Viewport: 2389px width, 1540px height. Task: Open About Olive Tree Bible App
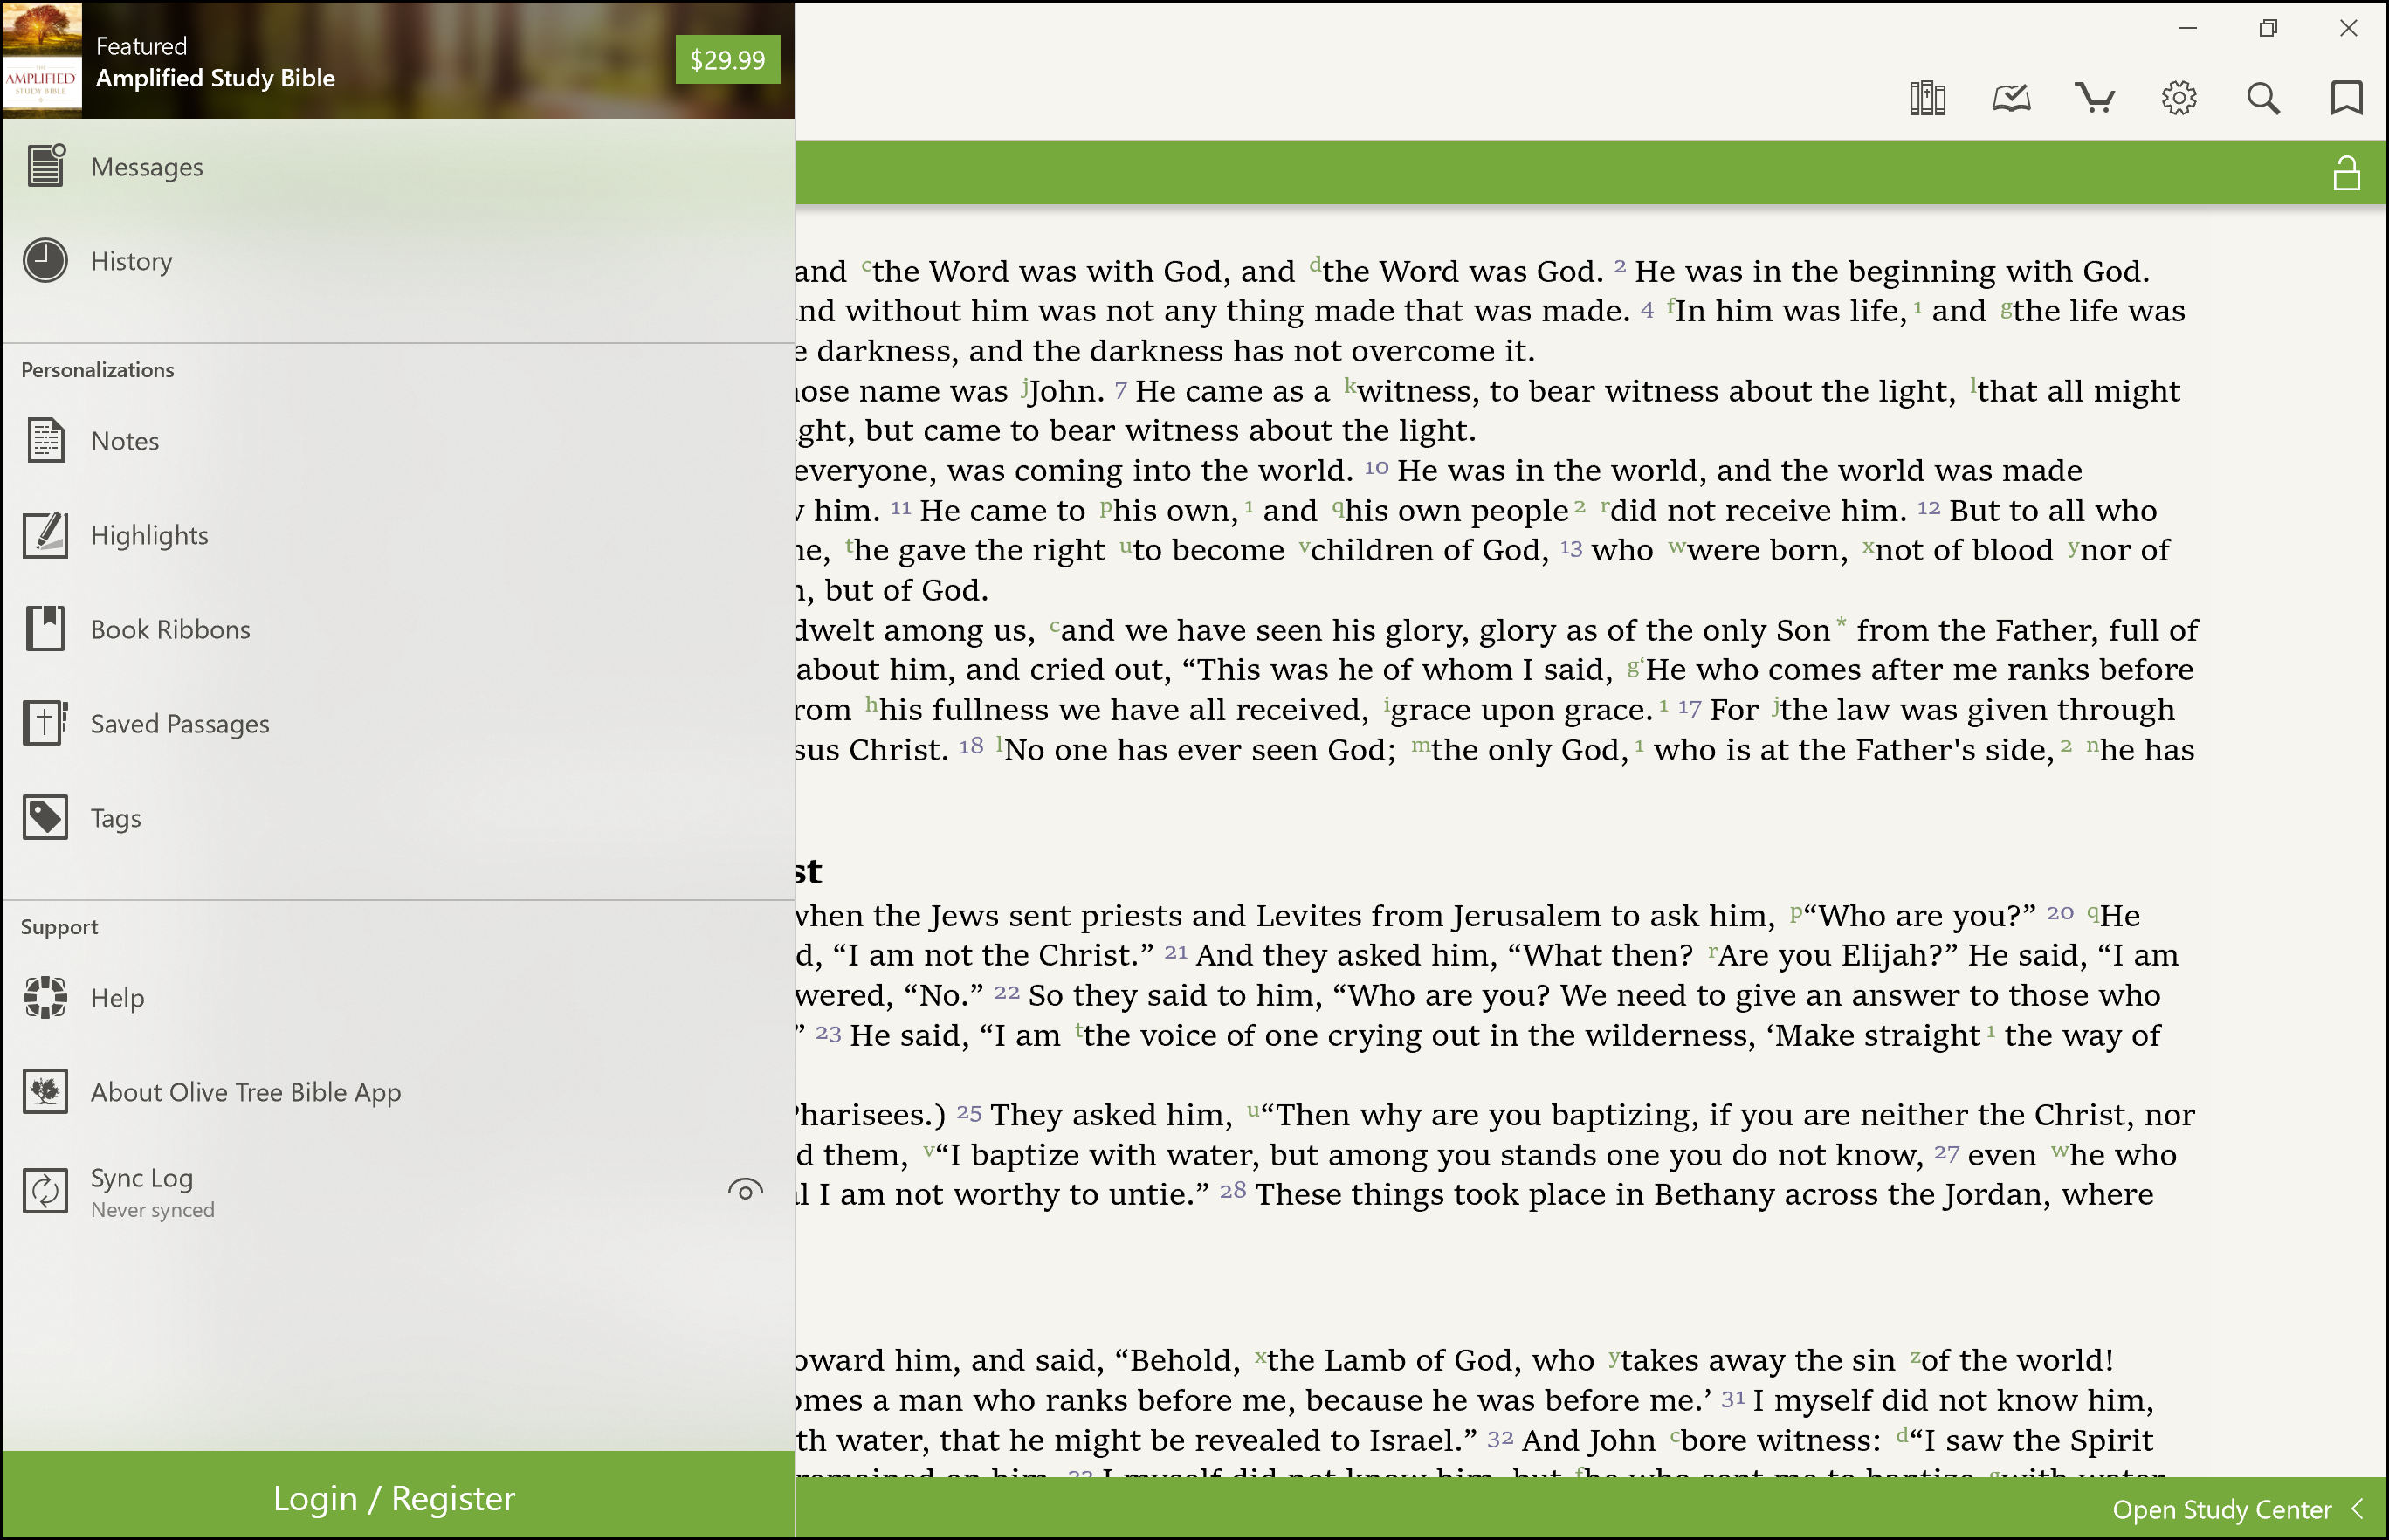pyautogui.click(x=245, y=1092)
